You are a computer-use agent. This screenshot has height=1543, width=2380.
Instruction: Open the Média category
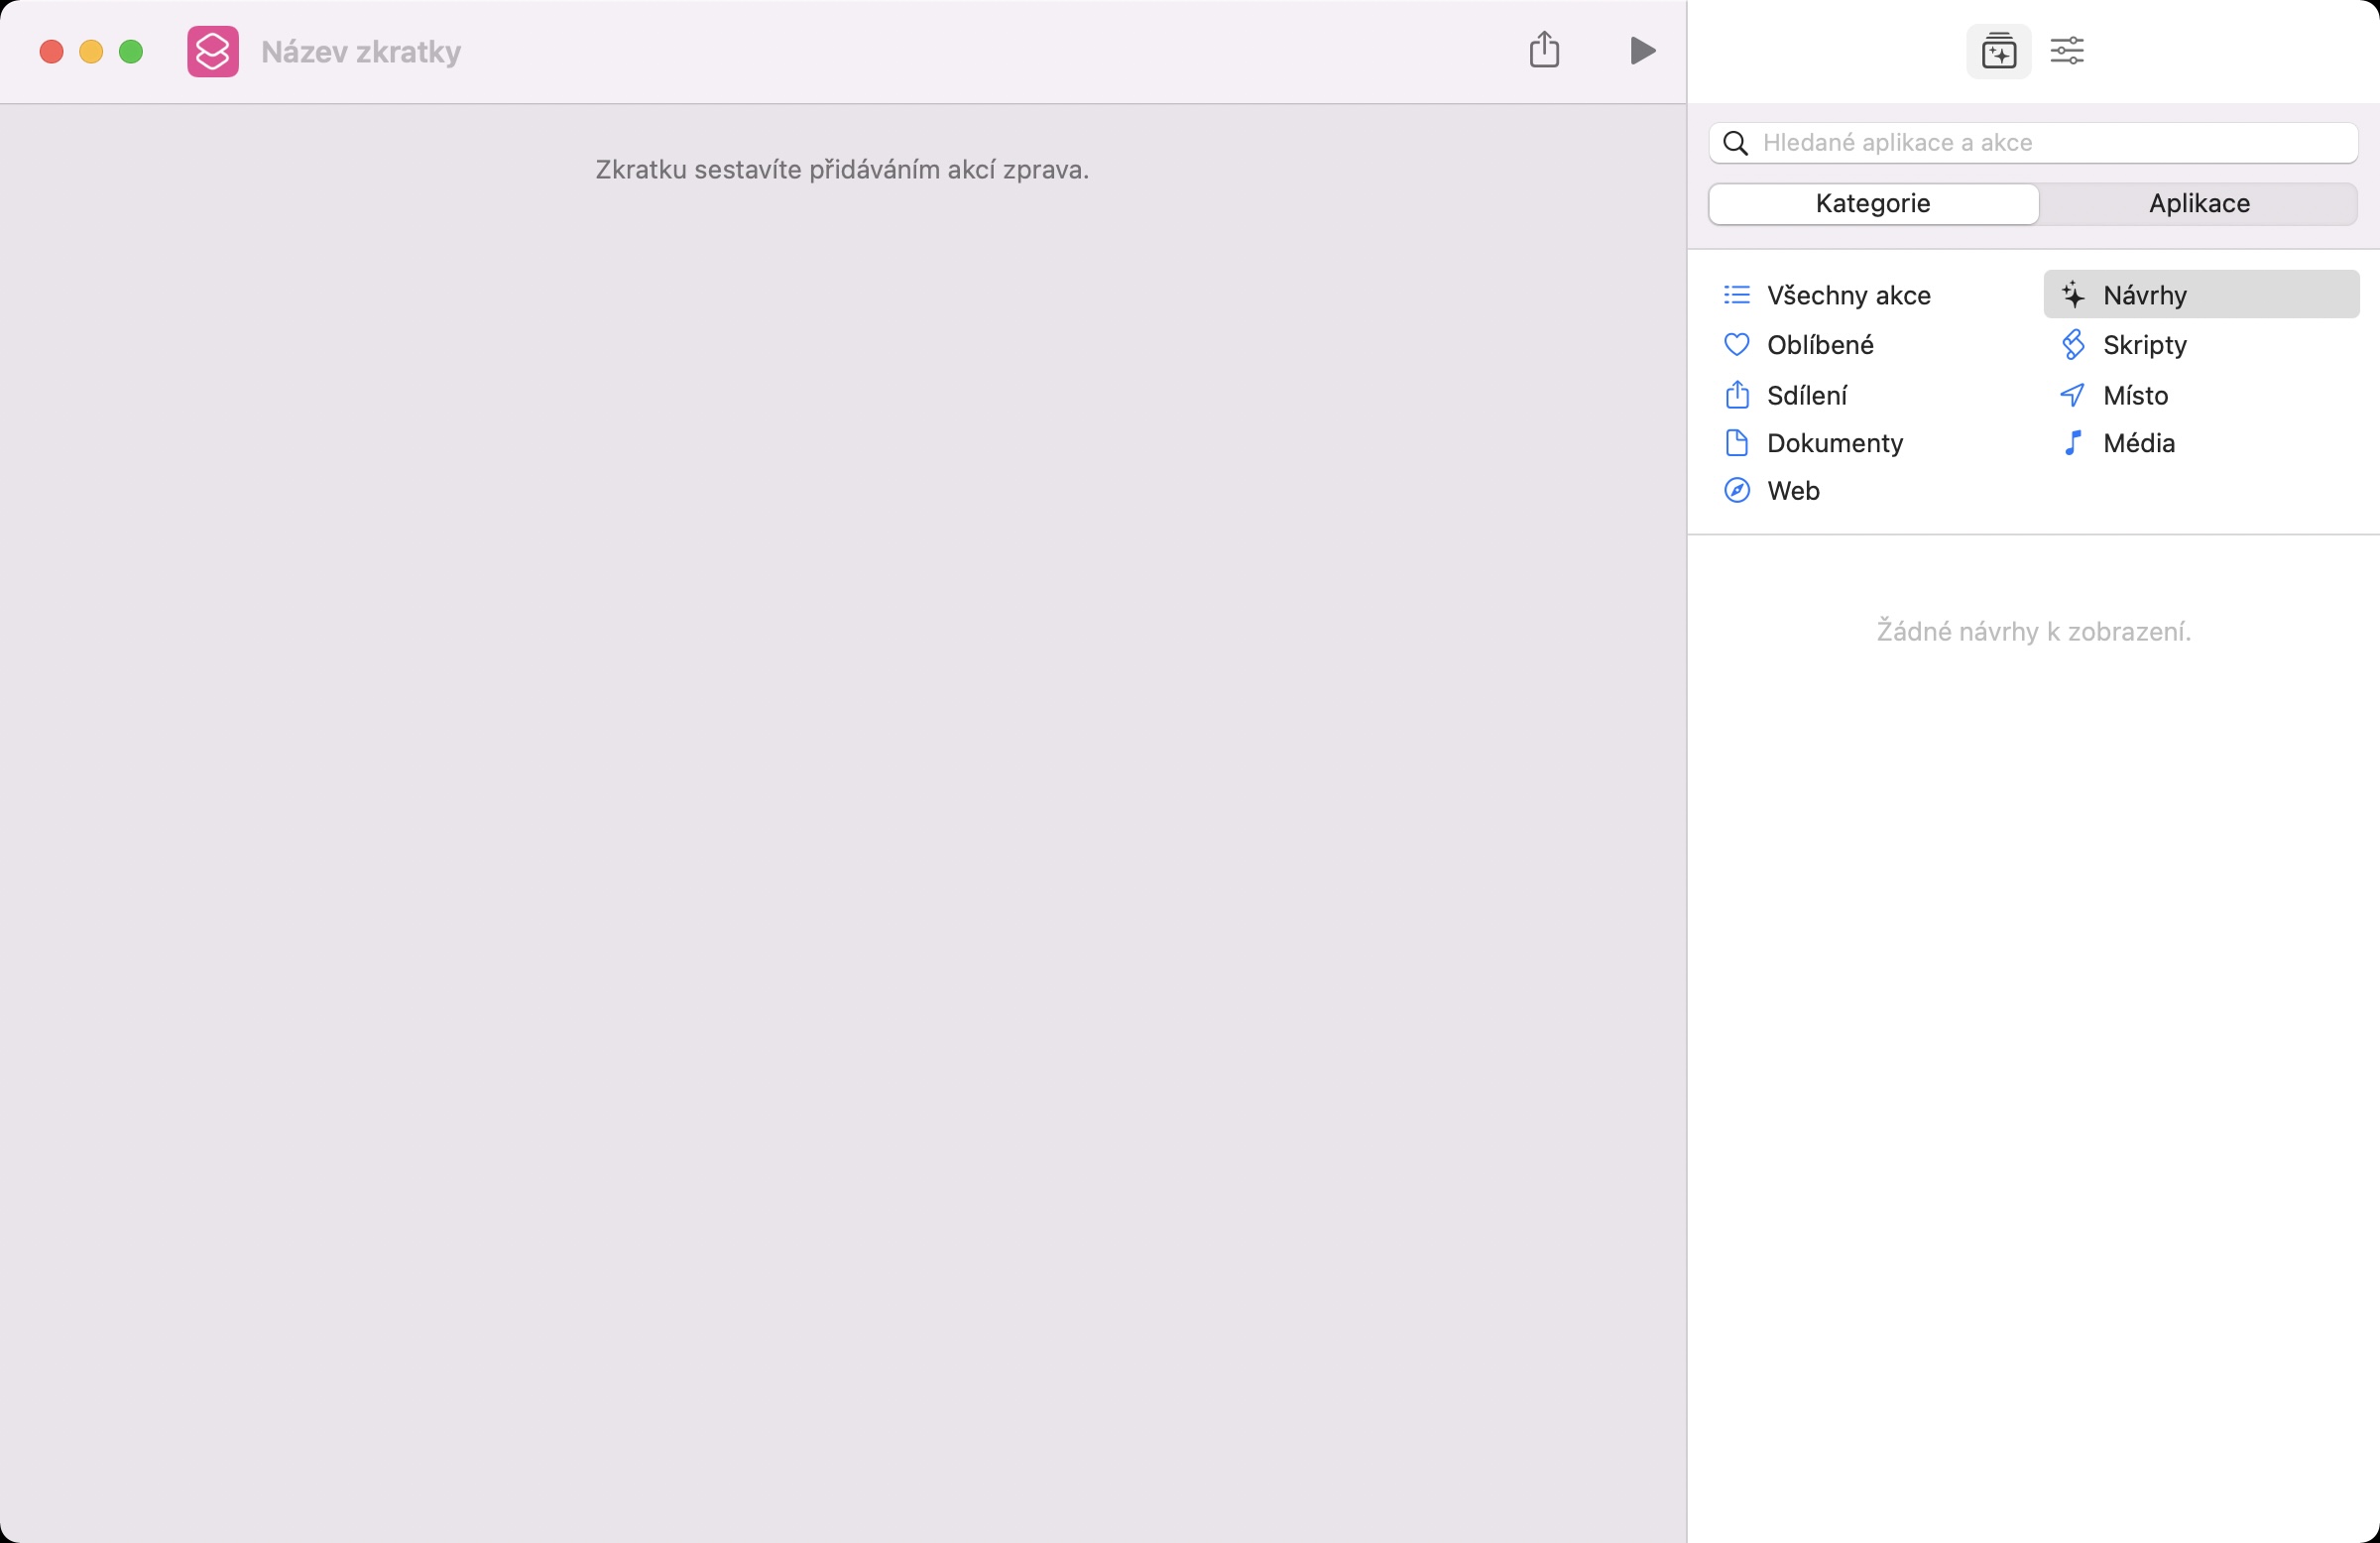pos(2137,443)
